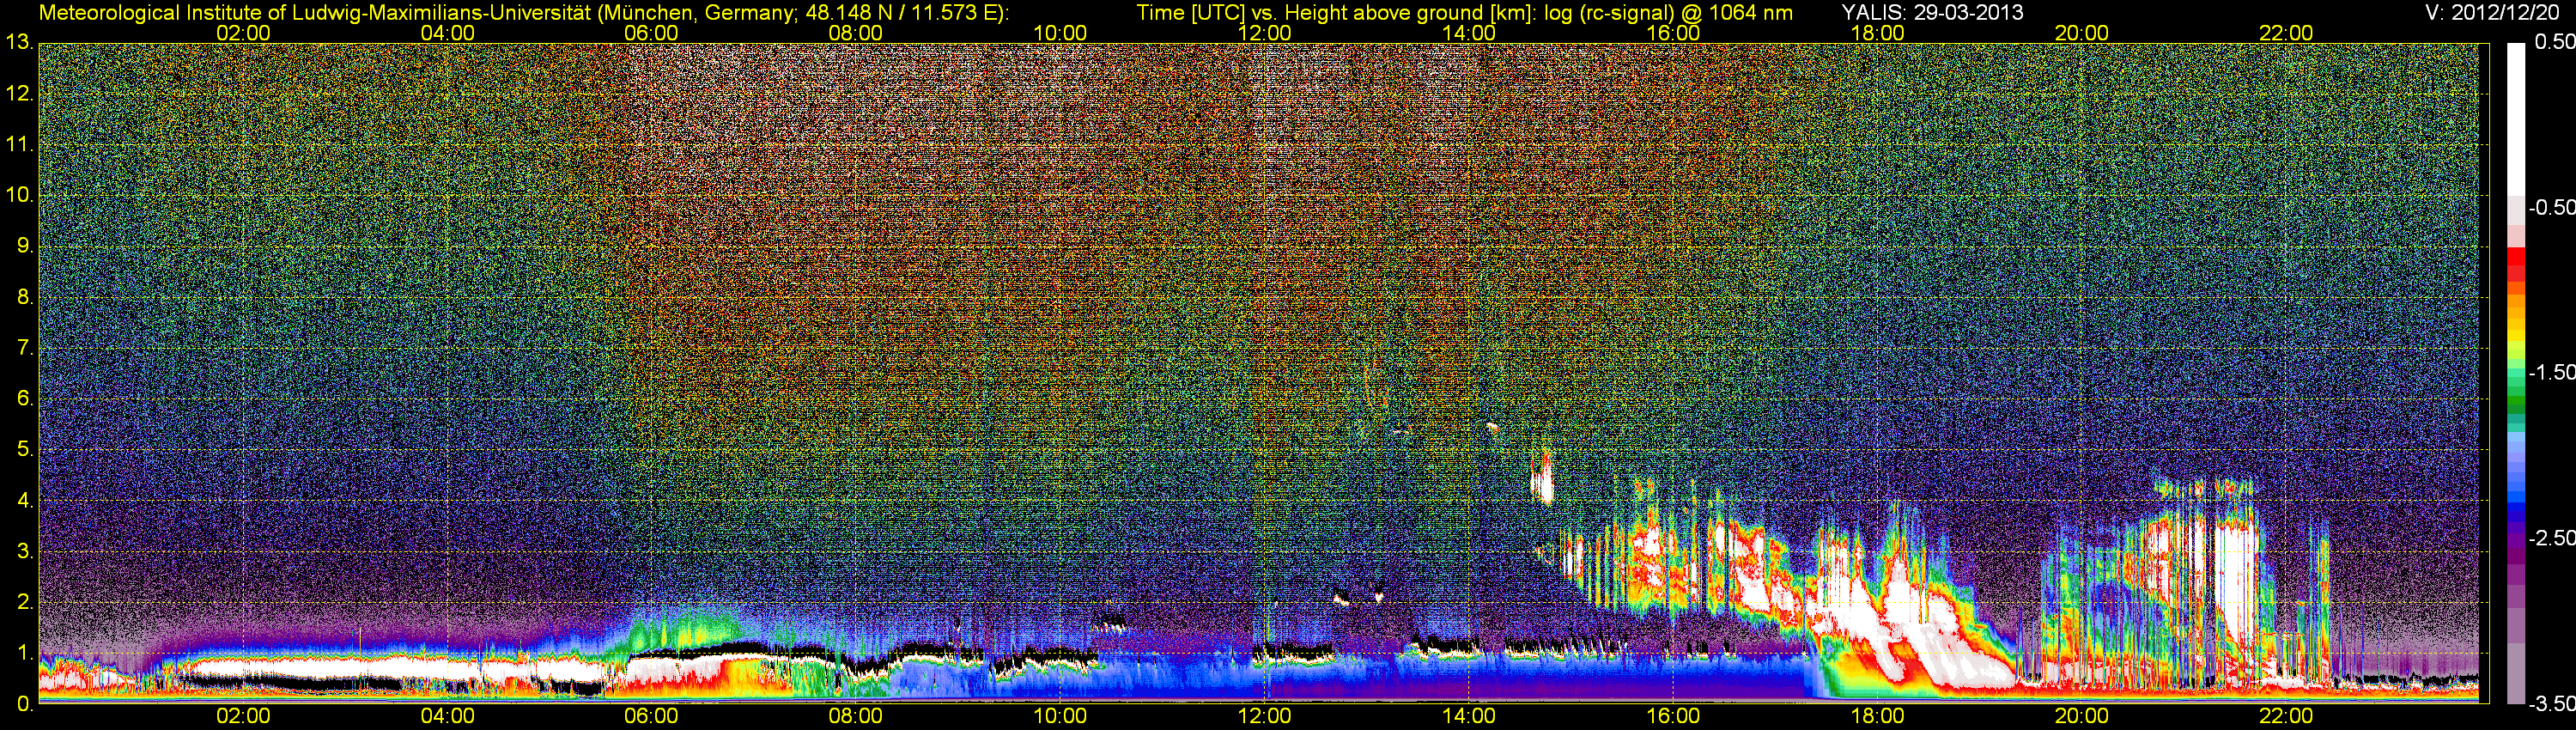Click the 14:00 label on the top time axis

coord(1469,33)
